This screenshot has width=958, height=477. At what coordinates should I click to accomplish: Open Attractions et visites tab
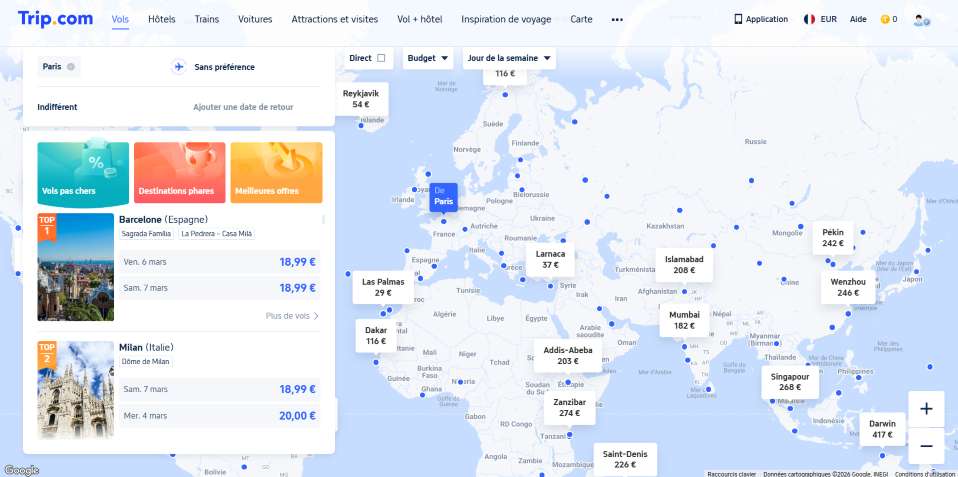(334, 19)
